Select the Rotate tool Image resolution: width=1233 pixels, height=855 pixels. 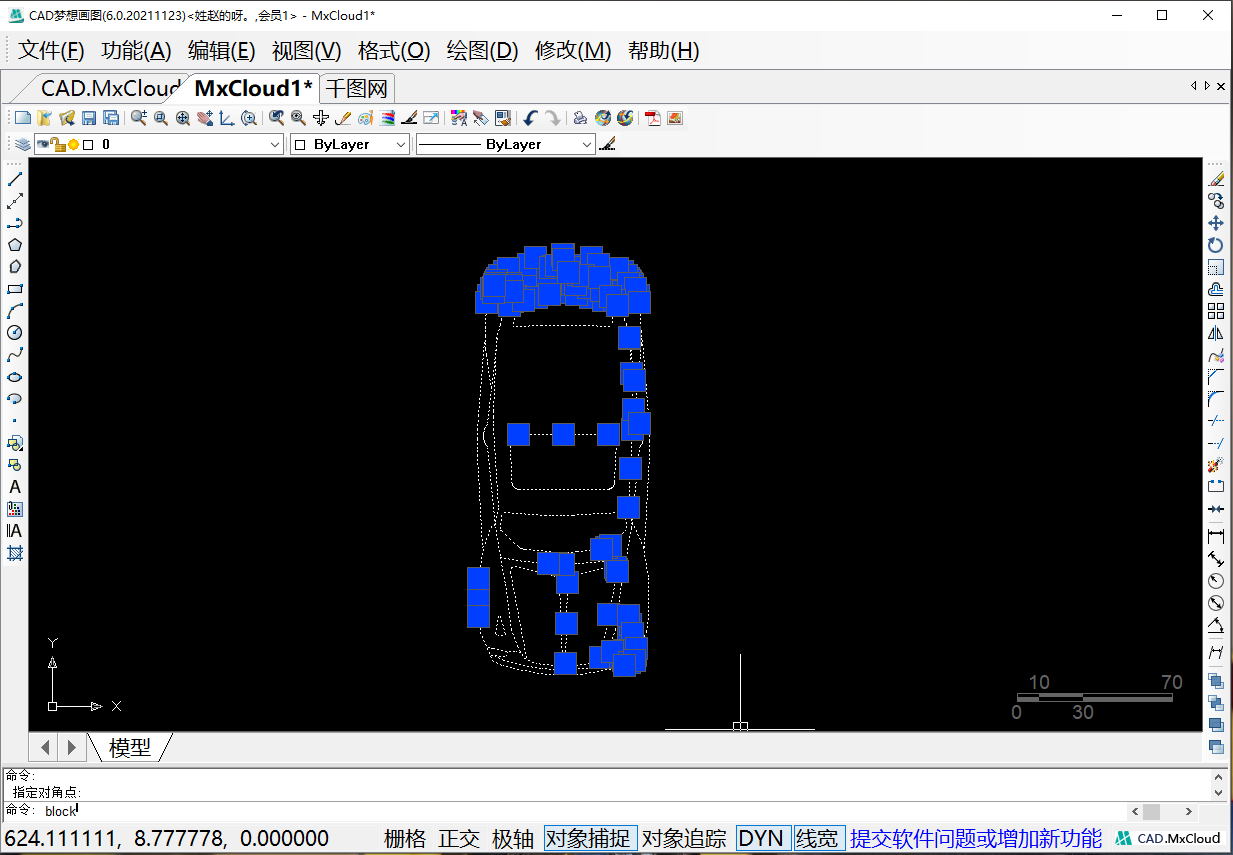[x=1216, y=245]
